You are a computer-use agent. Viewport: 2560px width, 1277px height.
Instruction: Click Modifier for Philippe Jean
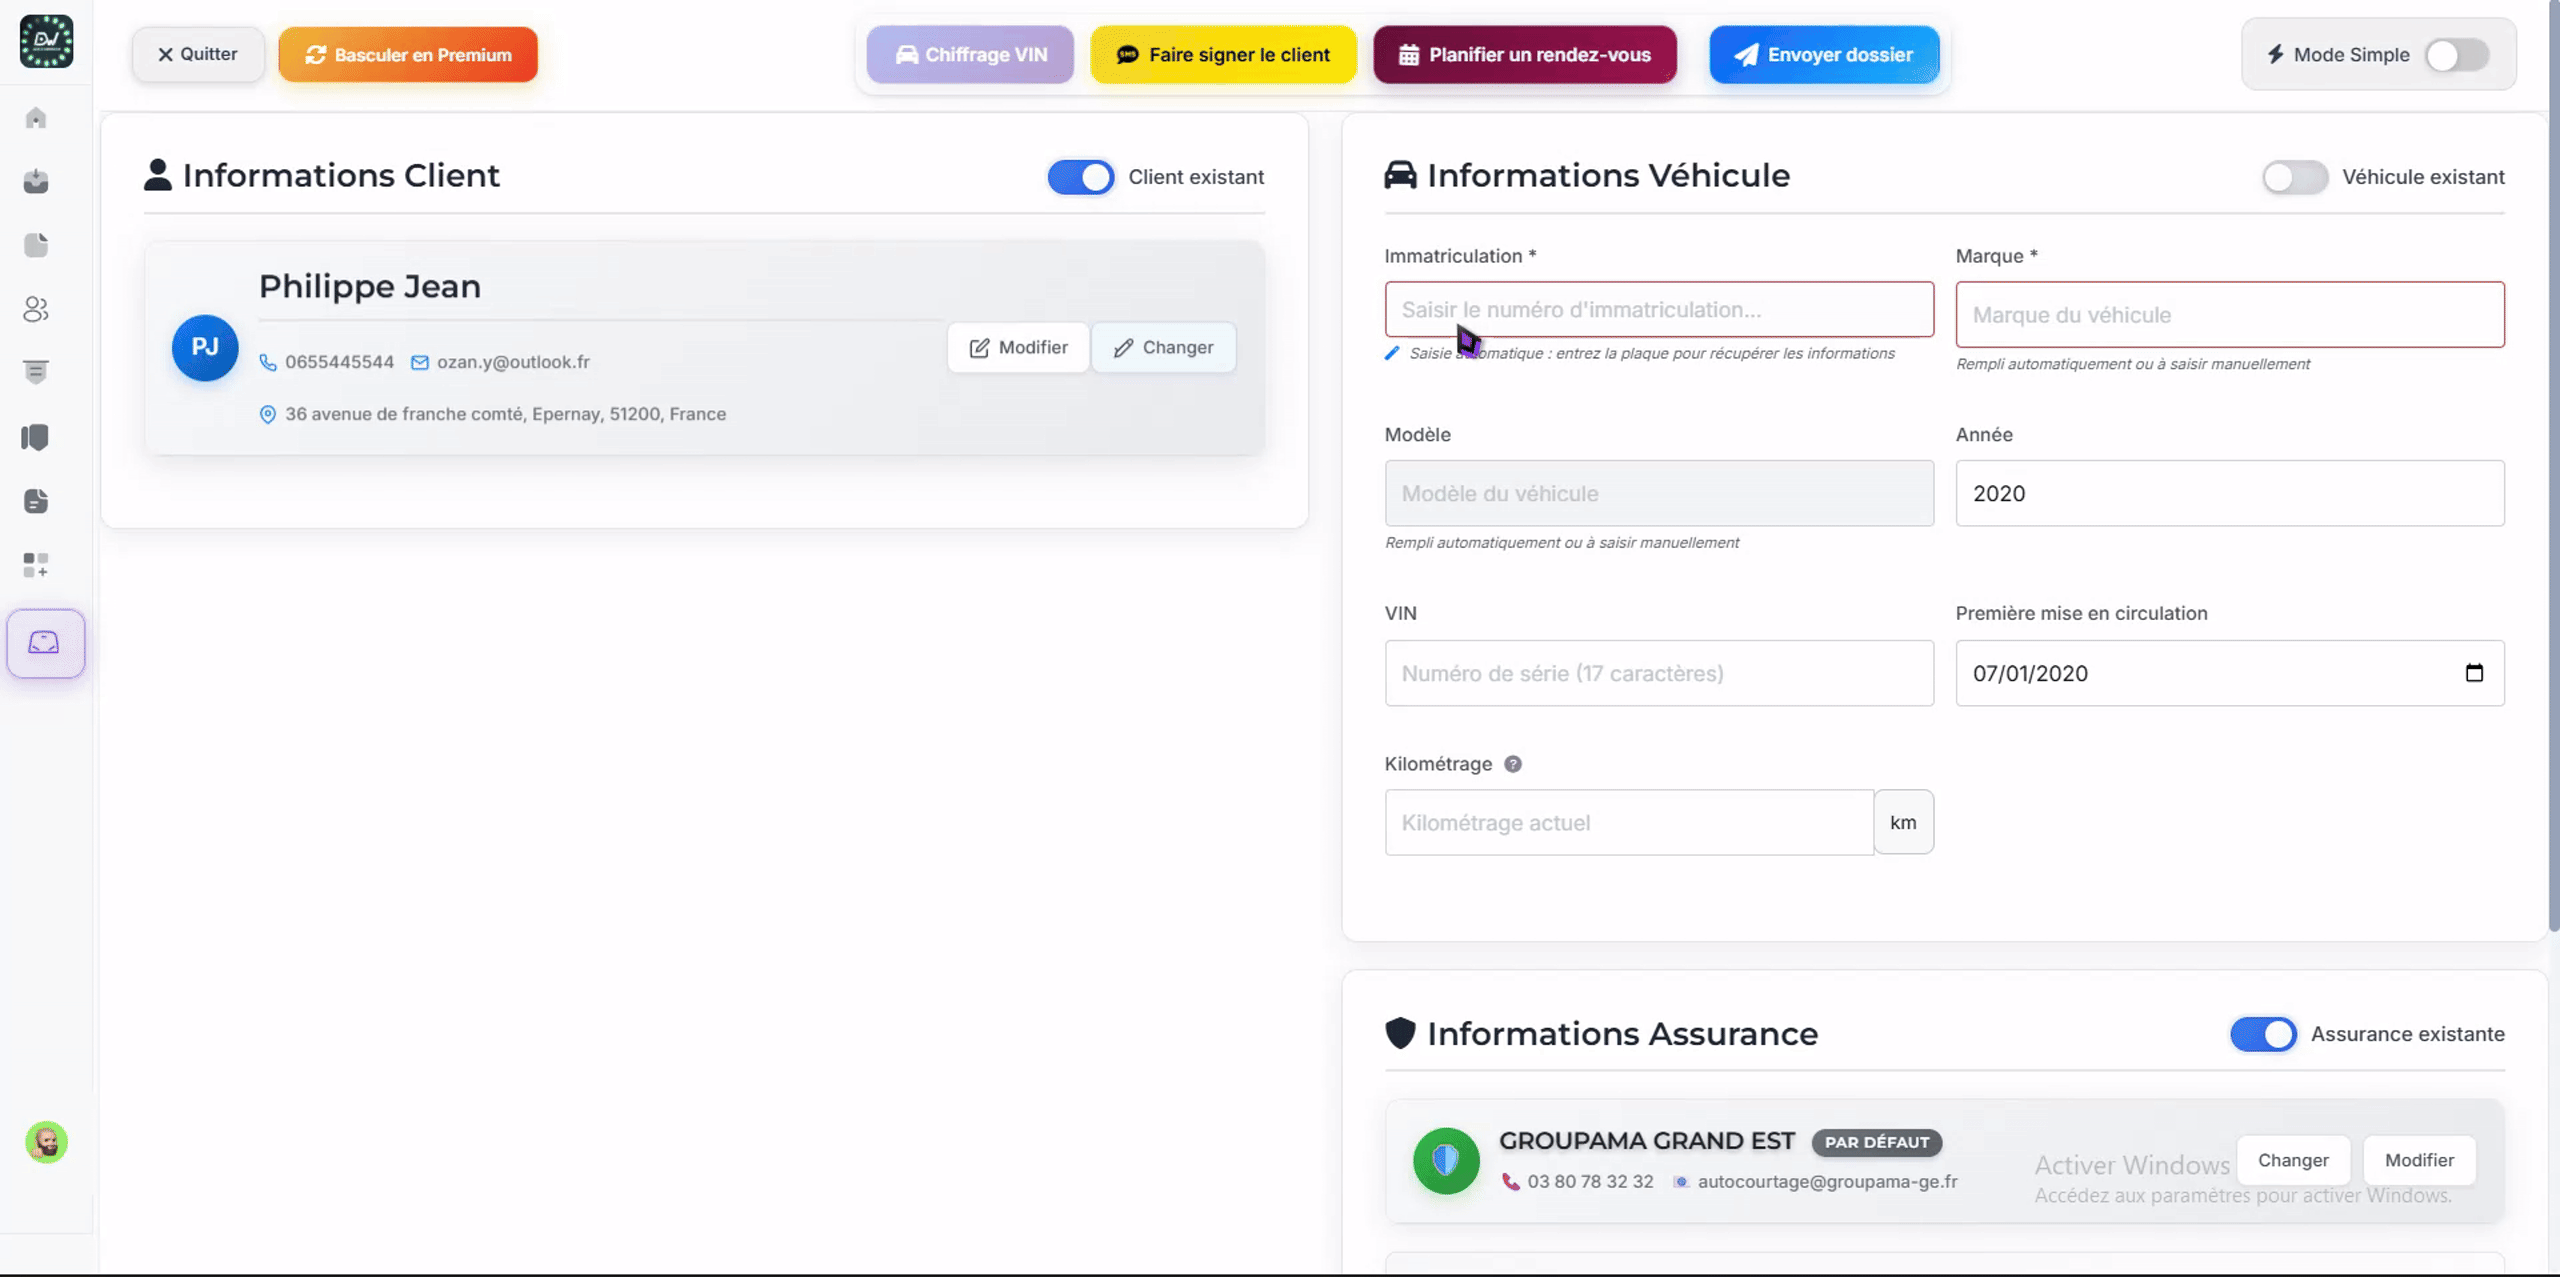[1018, 347]
